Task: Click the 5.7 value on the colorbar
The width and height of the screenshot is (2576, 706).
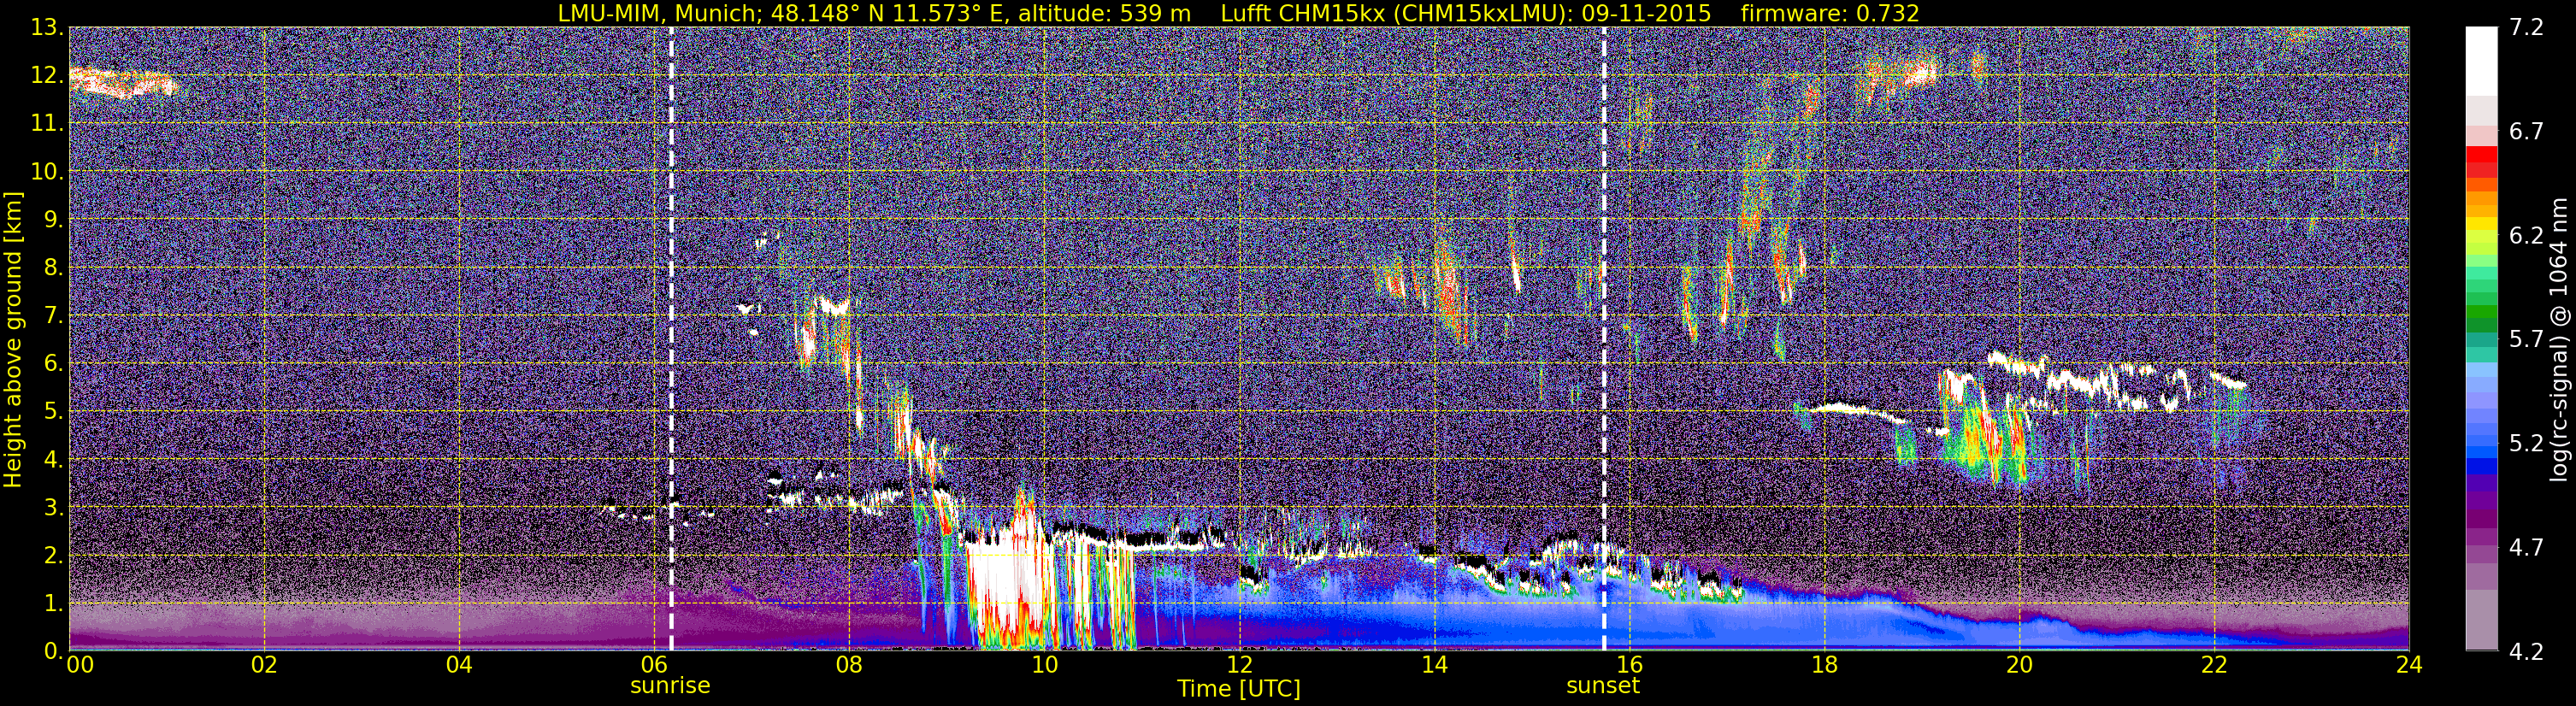Action: (x=2526, y=340)
